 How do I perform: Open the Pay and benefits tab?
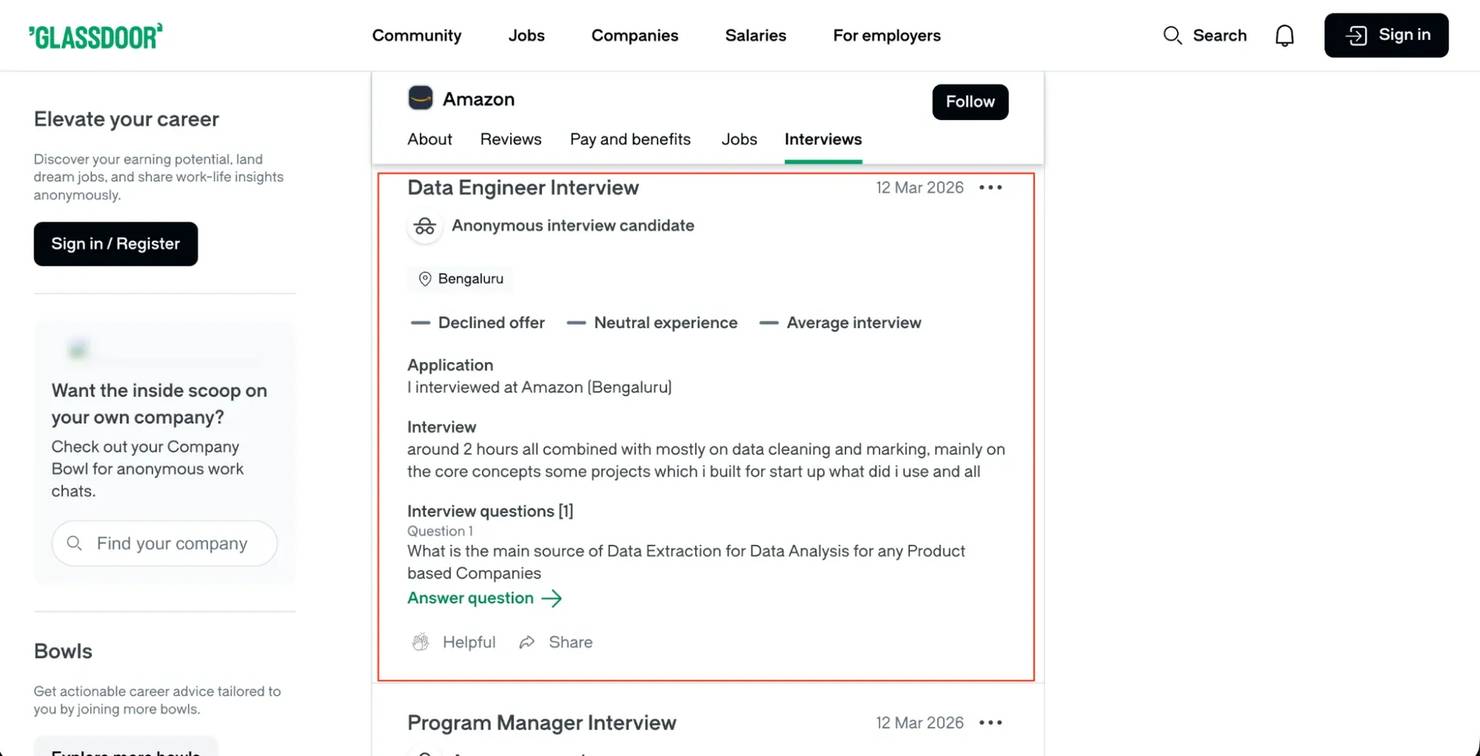(x=630, y=139)
